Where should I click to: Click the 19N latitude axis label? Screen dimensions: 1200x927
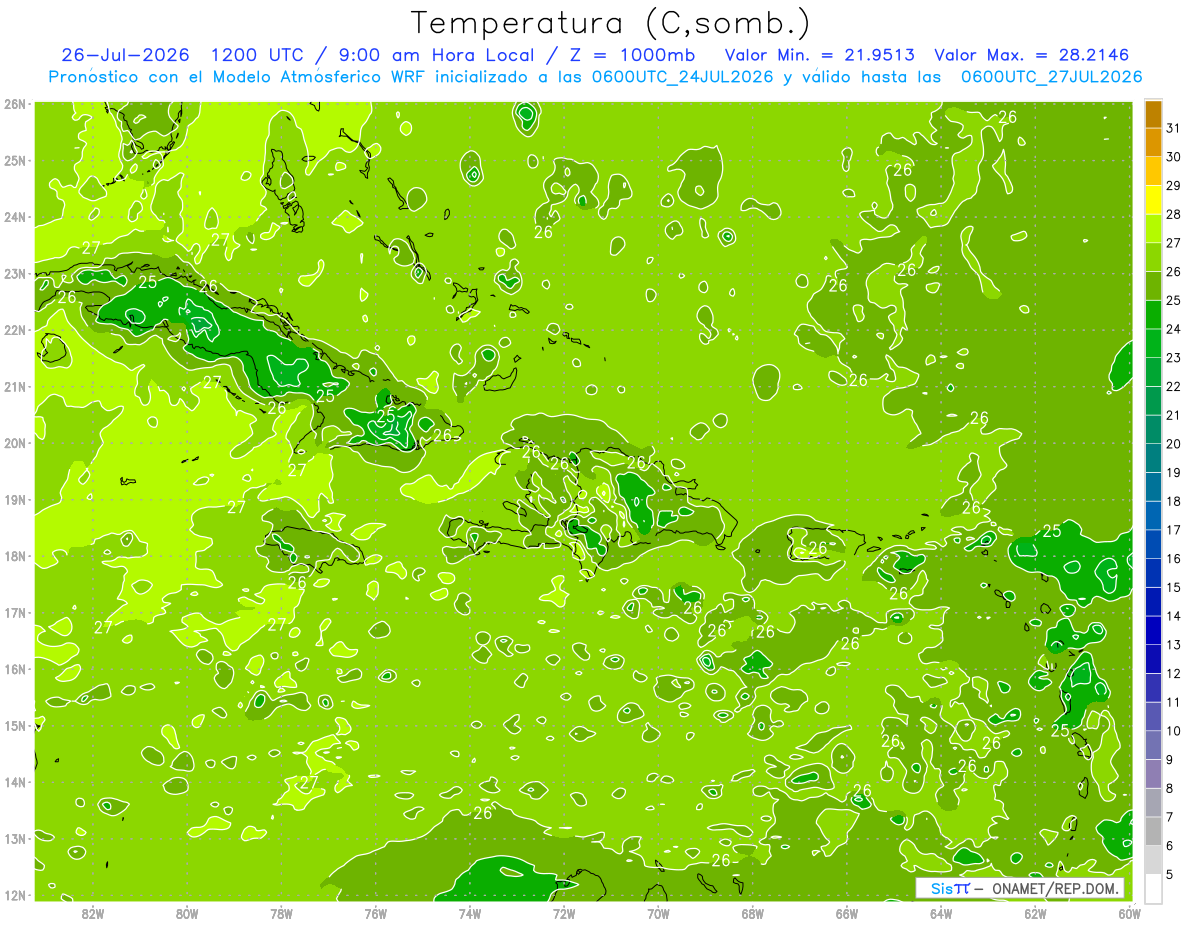(15, 499)
